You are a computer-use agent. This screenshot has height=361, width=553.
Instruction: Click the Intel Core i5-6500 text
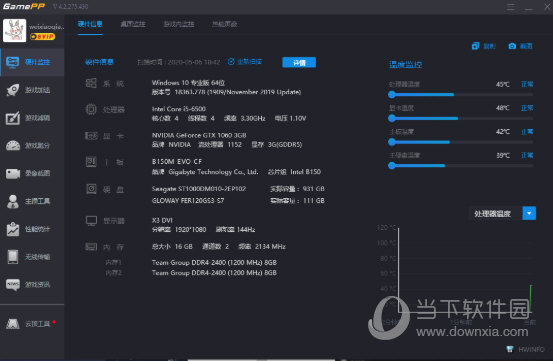[179, 109]
